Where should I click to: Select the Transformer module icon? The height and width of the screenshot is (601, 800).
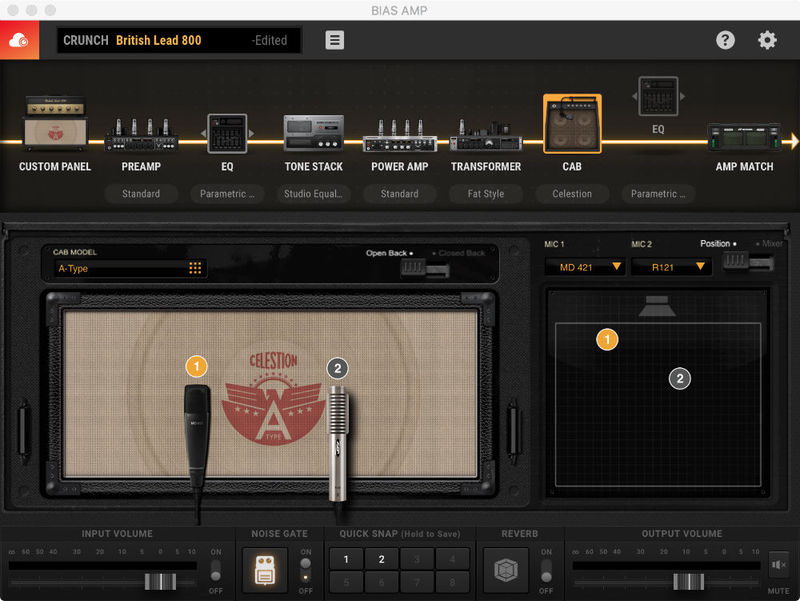486,136
